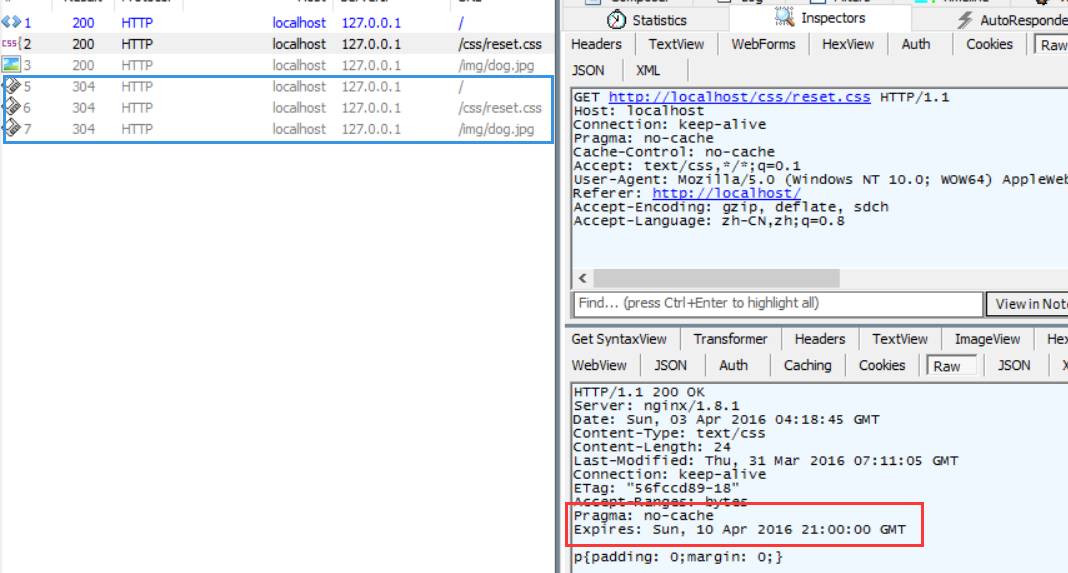Click the horizontal scrollbar left arrow
The height and width of the screenshot is (573, 1068).
[x=582, y=278]
